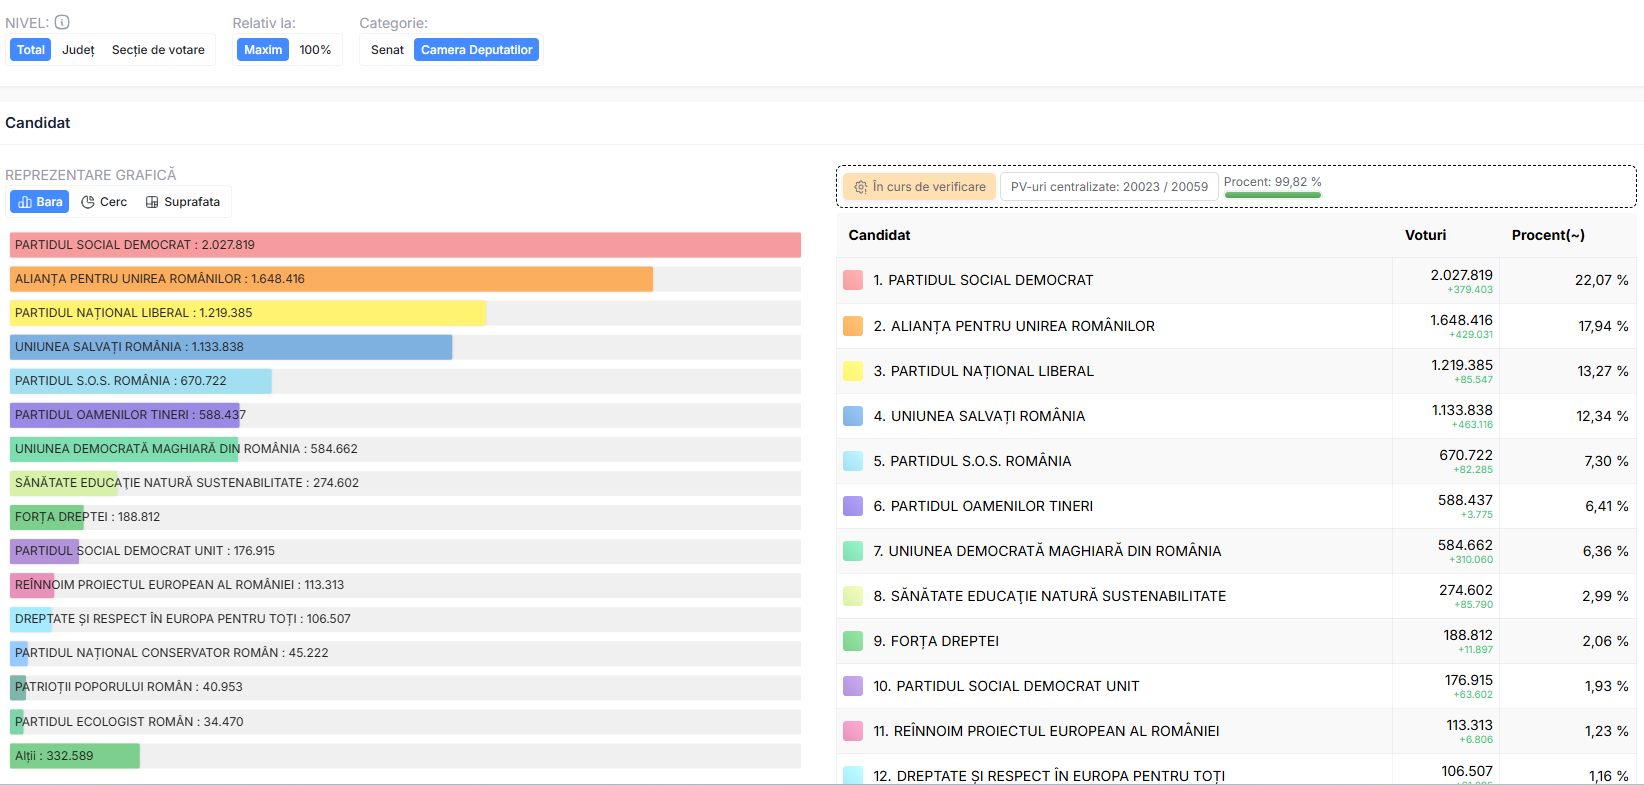Click the PV-uri centralizate counter
The image size is (1644, 785).
[x=1108, y=187]
